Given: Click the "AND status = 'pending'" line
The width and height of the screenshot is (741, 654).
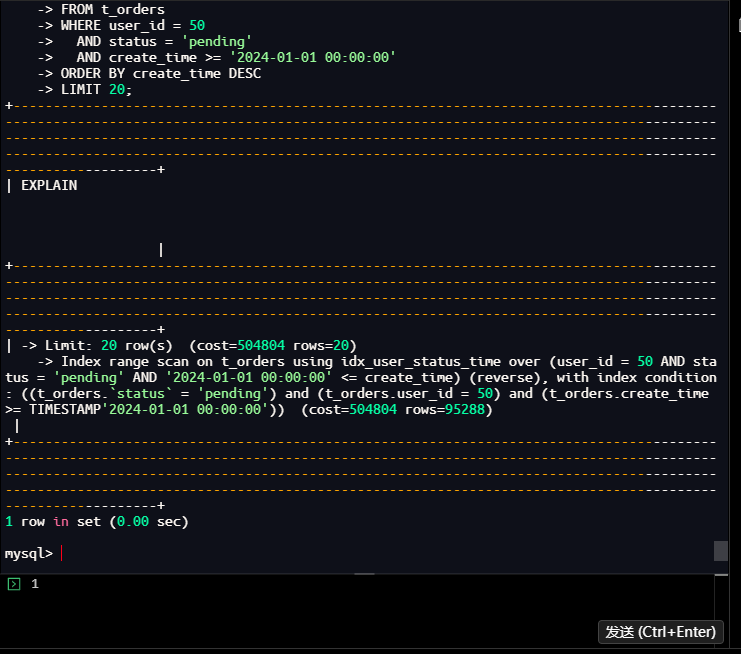Looking at the screenshot, I should 164,42.
